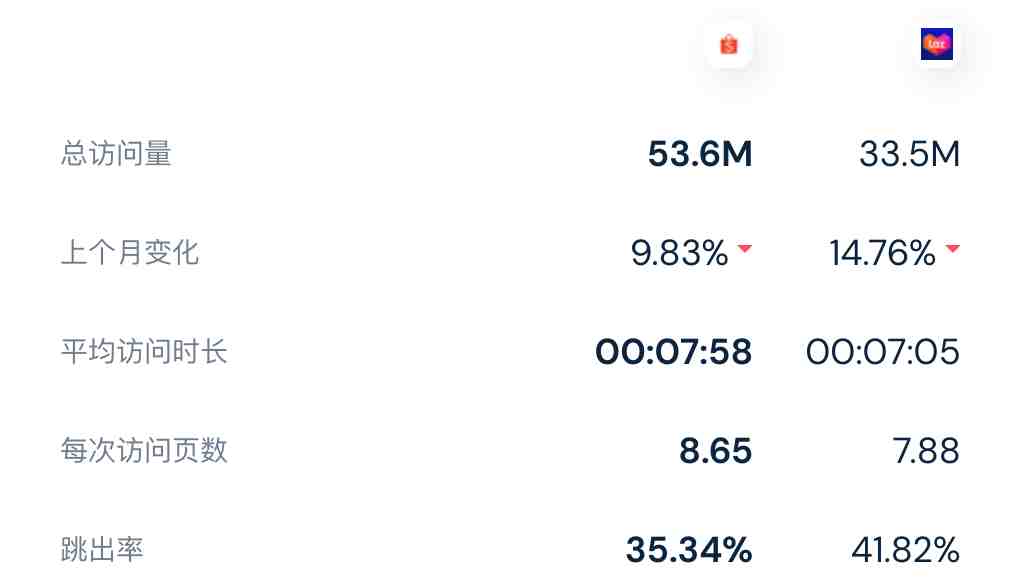Click the 9.83% monthly change value
Viewport: 1028px width, 584px height.
(679, 253)
